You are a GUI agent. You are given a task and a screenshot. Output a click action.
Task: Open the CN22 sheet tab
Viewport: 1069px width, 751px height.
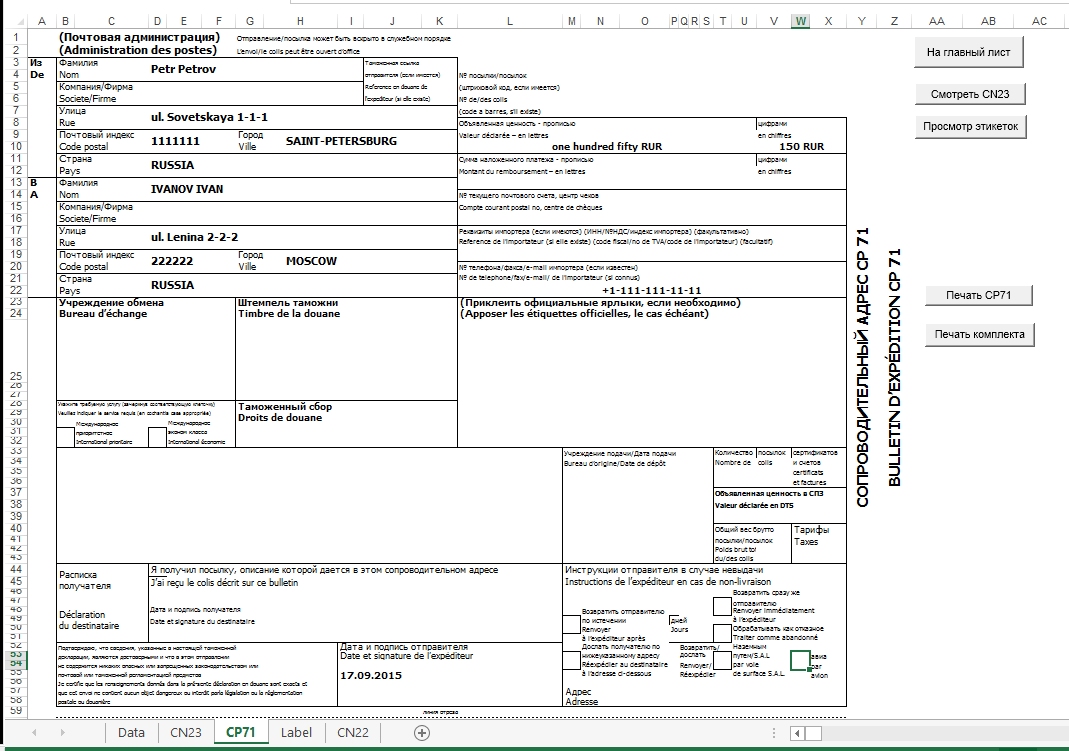[x=353, y=733]
